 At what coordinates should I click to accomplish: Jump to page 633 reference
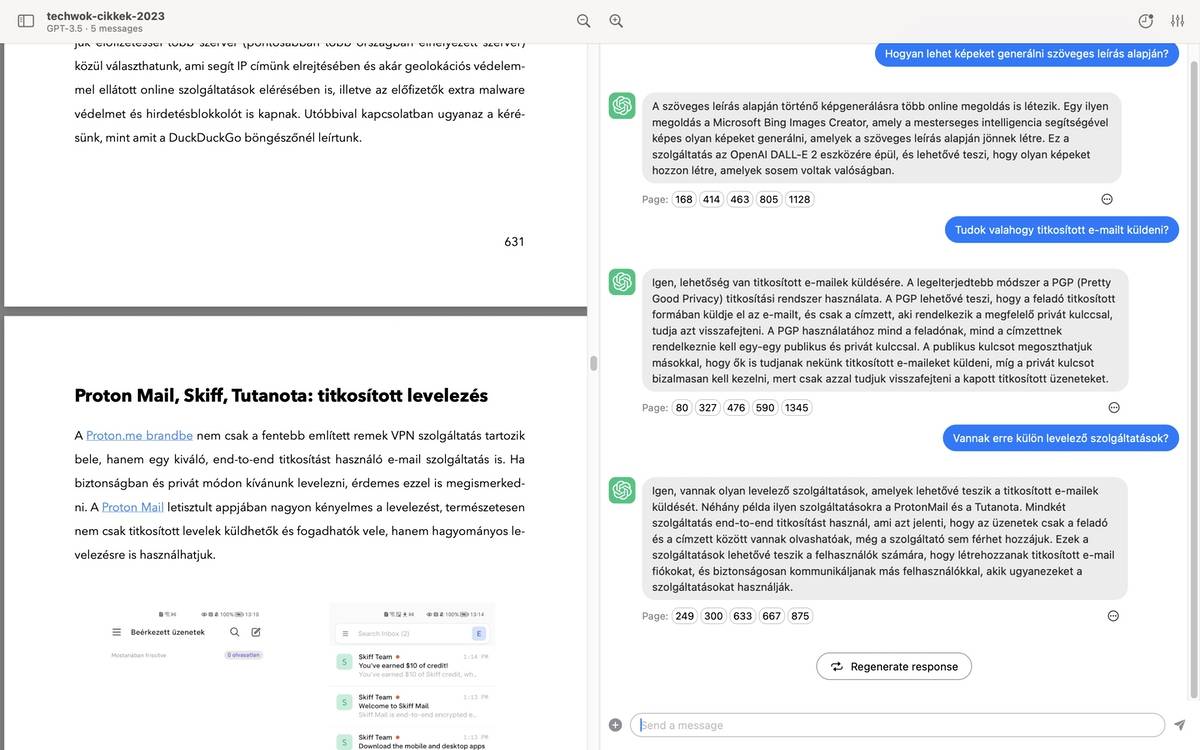tap(743, 616)
